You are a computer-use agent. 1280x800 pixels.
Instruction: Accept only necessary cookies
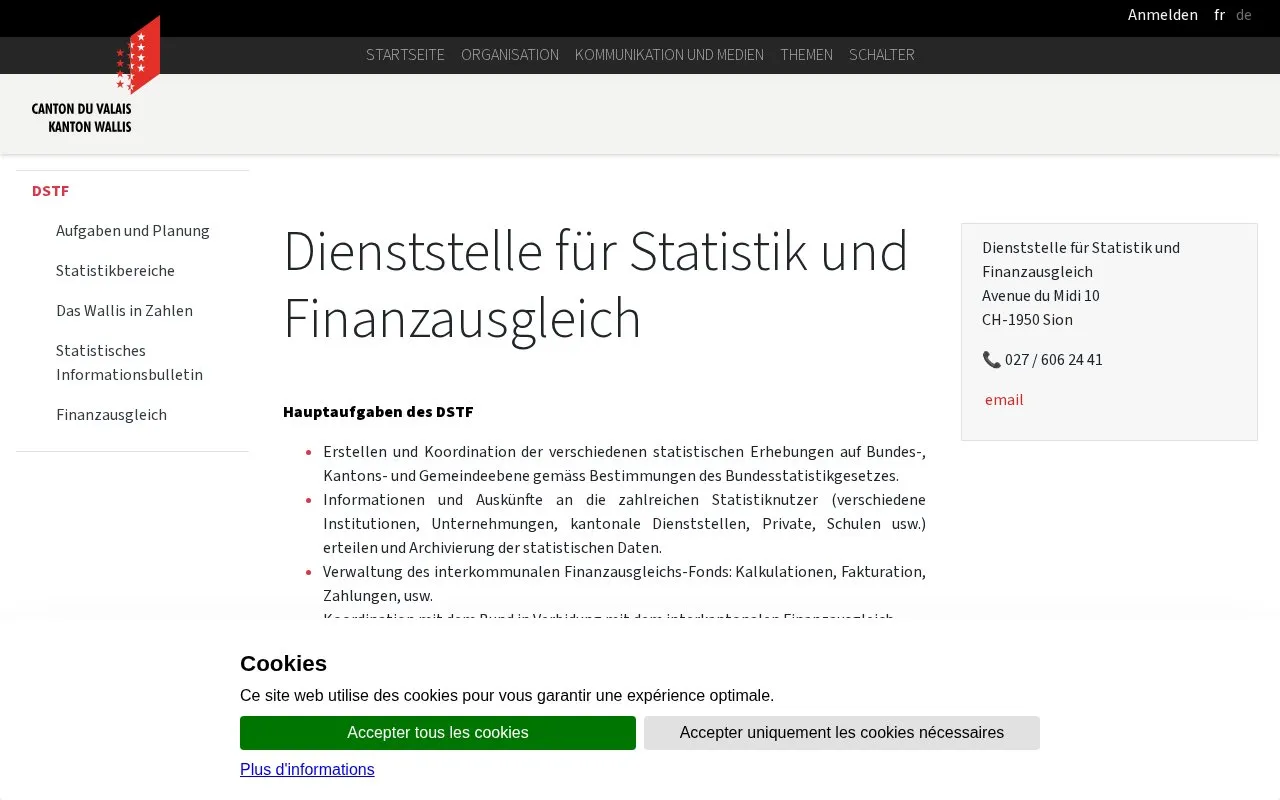pos(842,733)
